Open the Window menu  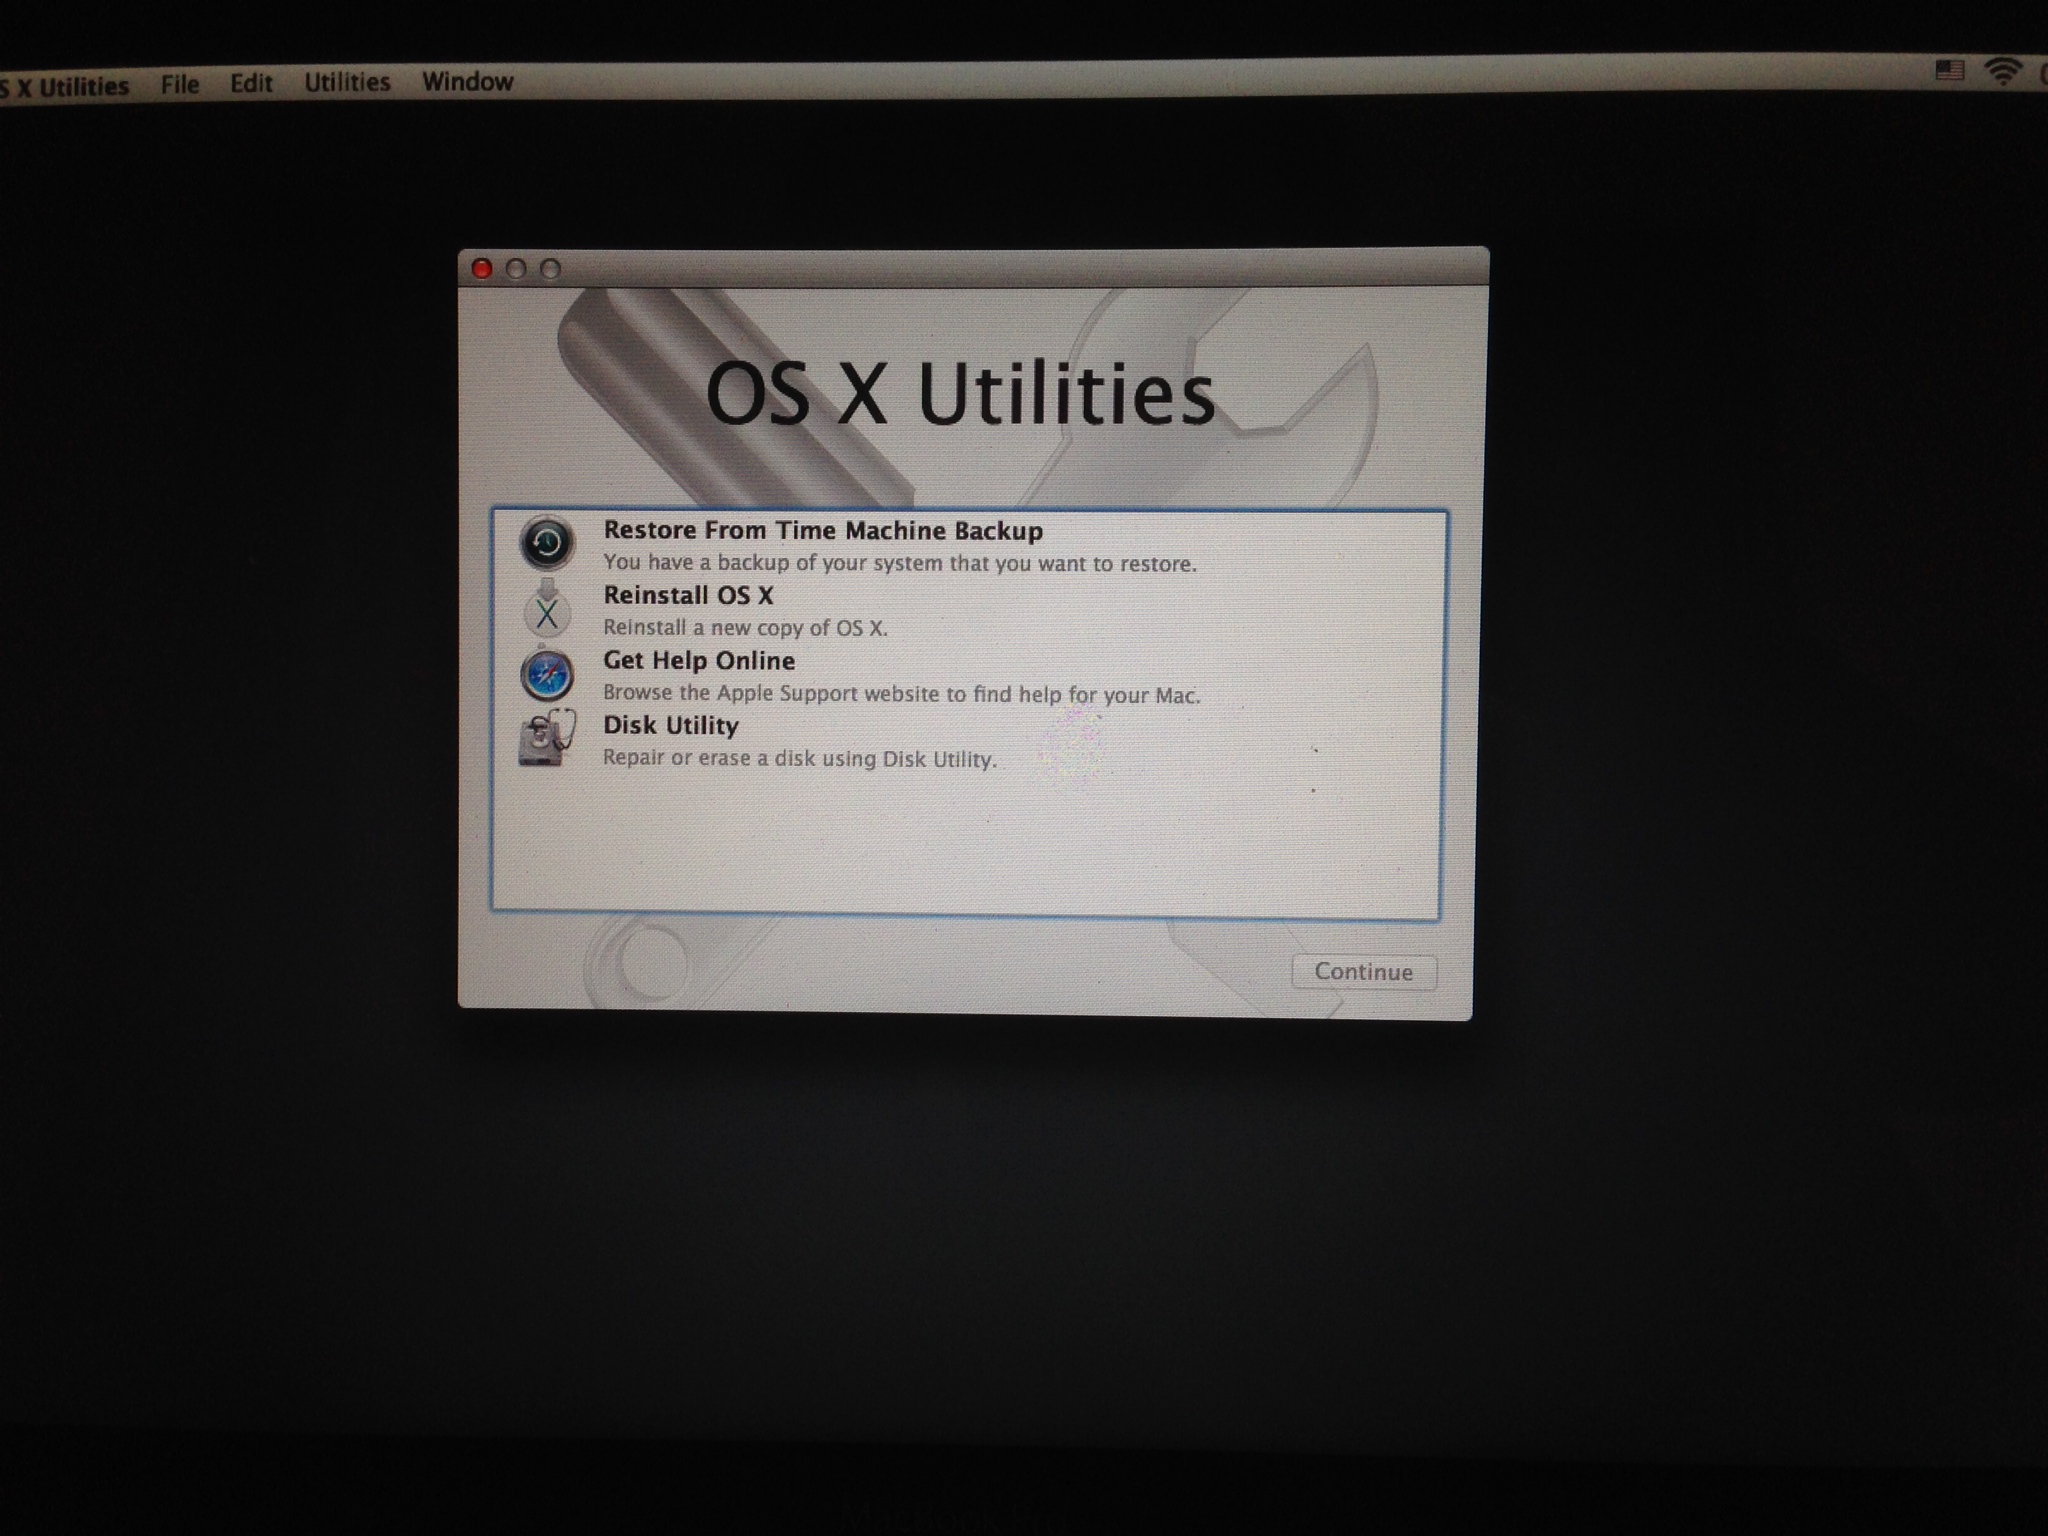tap(467, 81)
